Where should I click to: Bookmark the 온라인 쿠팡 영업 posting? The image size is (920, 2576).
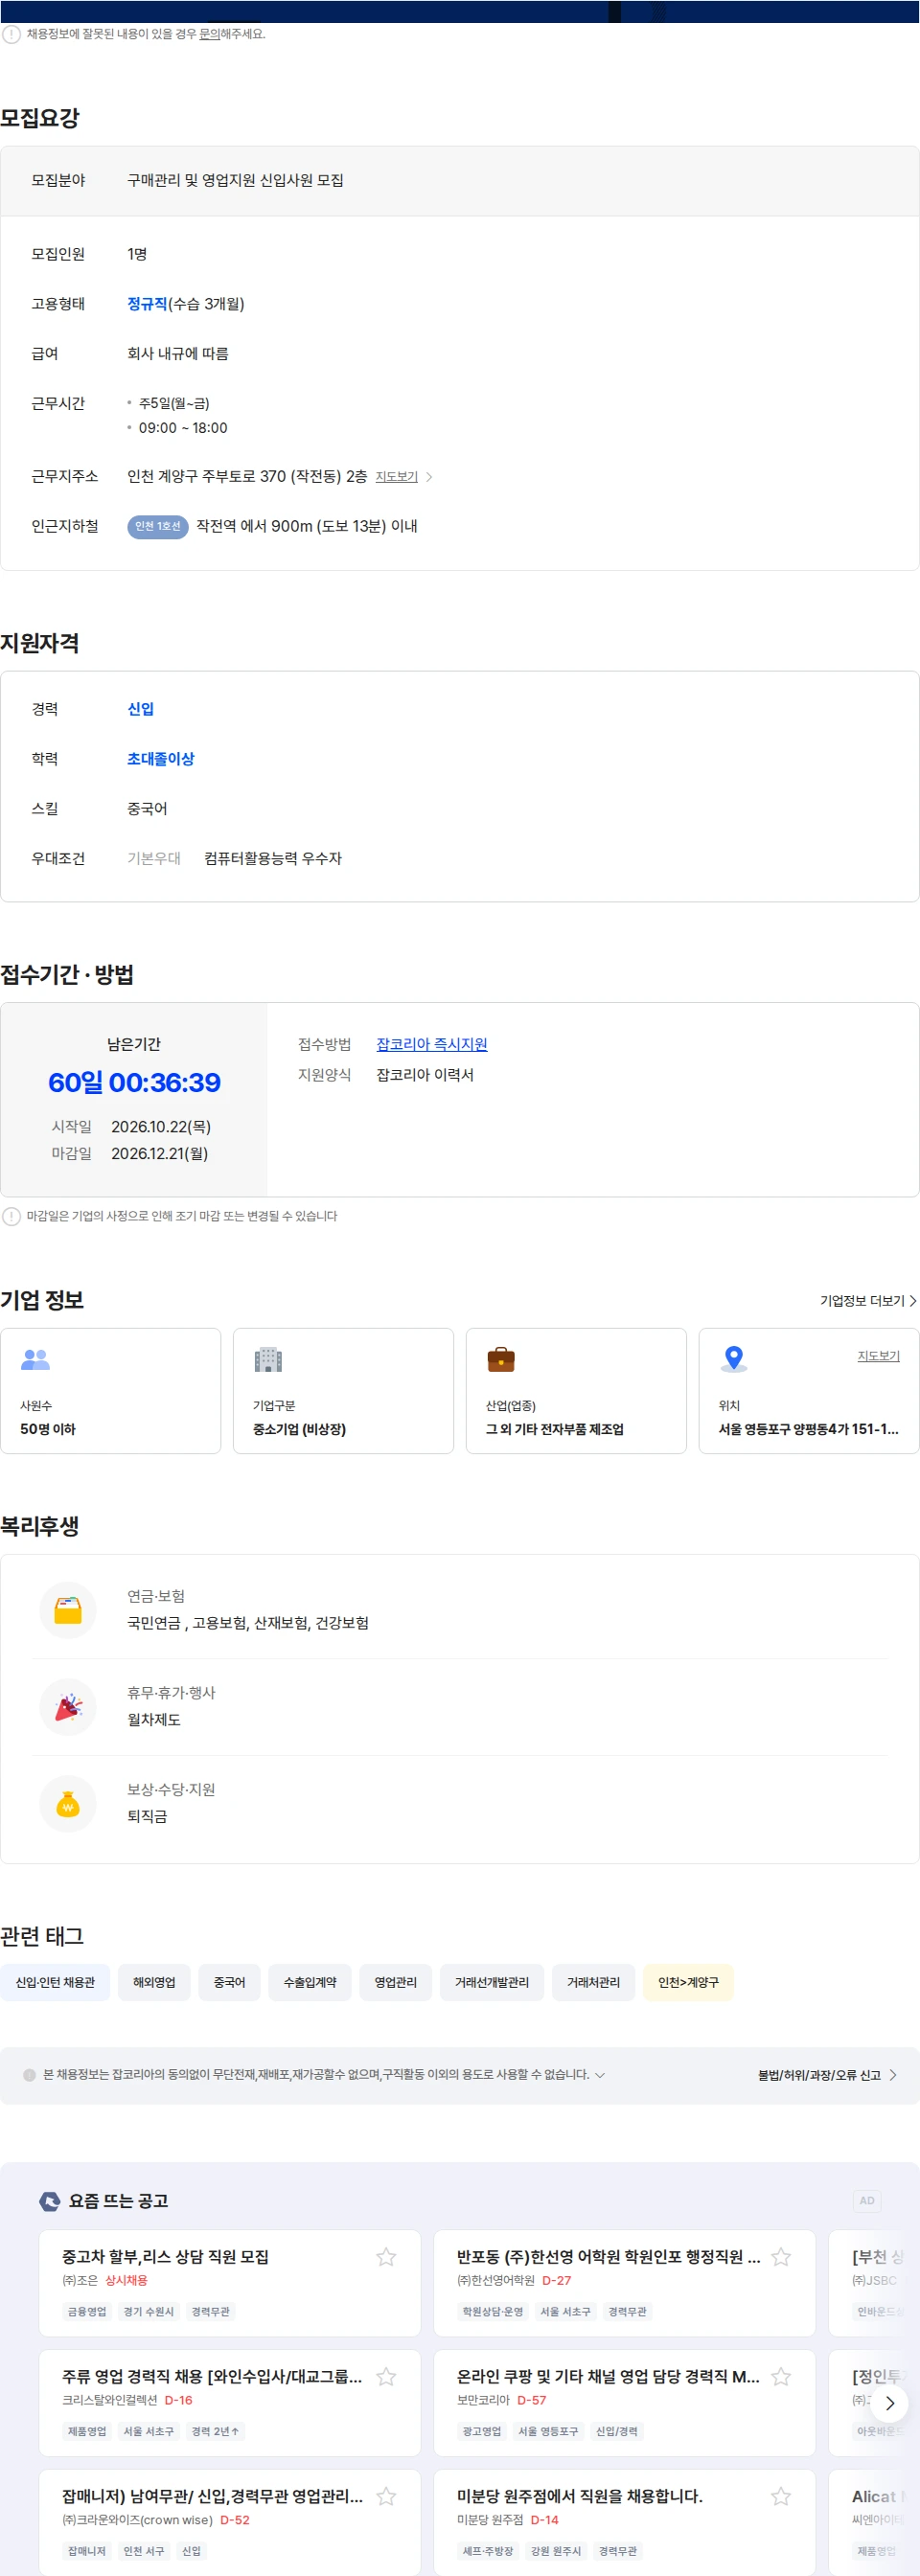(x=781, y=2378)
